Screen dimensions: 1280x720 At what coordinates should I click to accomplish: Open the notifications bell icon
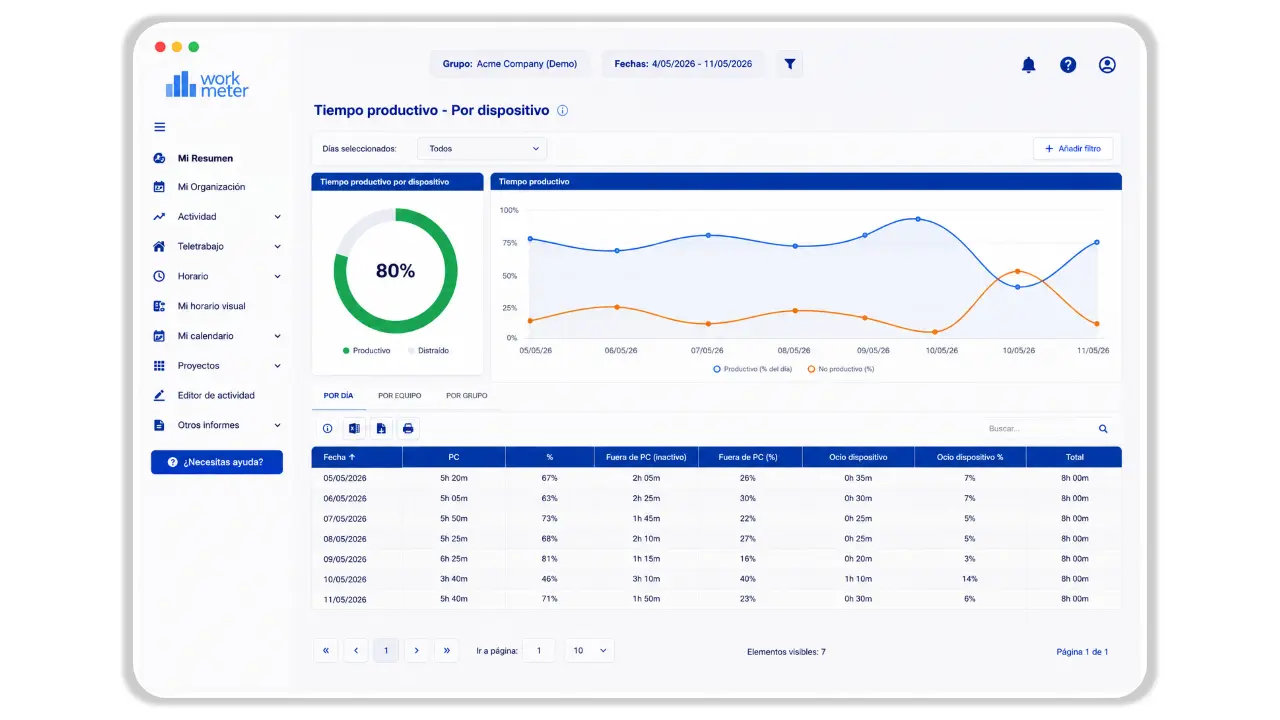(x=1028, y=65)
